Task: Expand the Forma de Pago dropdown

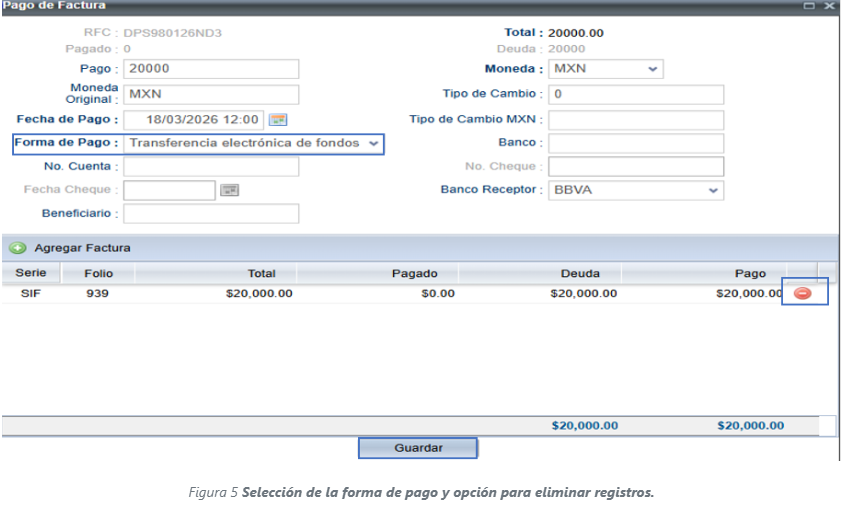Action: click(373, 143)
